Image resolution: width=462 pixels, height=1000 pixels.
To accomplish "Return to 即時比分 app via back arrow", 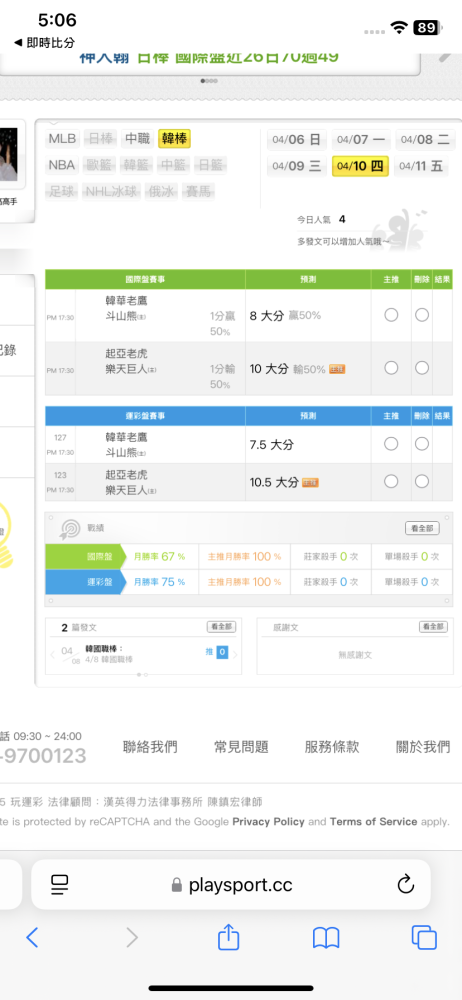I will 44,43.
